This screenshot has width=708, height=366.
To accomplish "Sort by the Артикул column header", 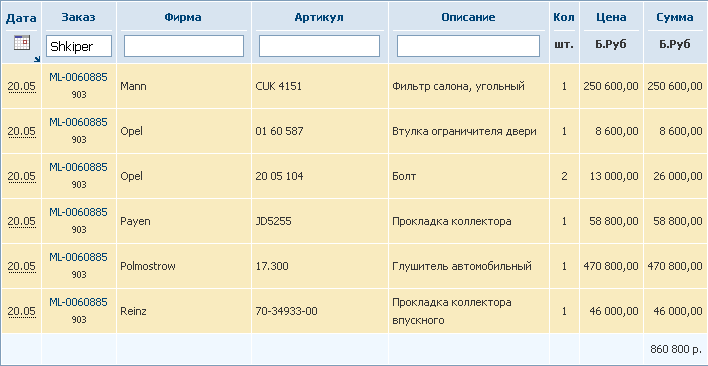I will (x=319, y=17).
